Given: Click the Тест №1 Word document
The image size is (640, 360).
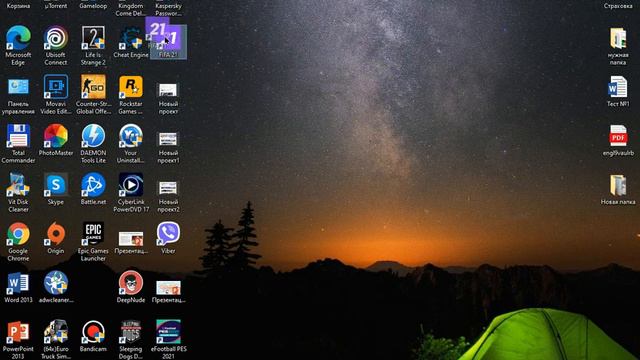Looking at the screenshot, I should (x=618, y=91).
